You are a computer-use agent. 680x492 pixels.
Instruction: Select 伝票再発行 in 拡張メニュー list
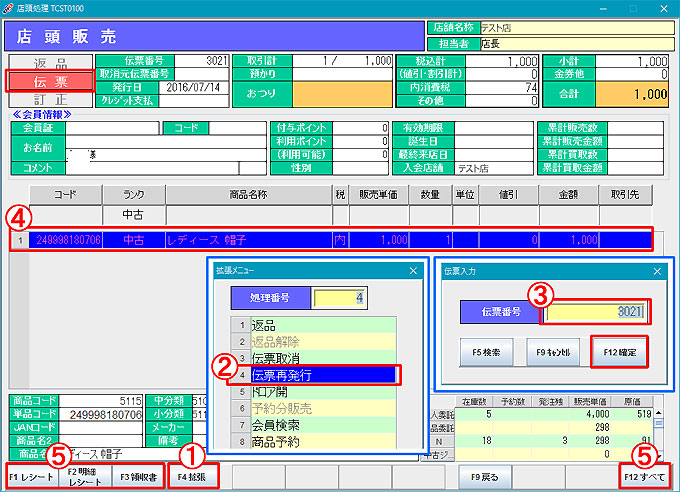click(x=323, y=375)
